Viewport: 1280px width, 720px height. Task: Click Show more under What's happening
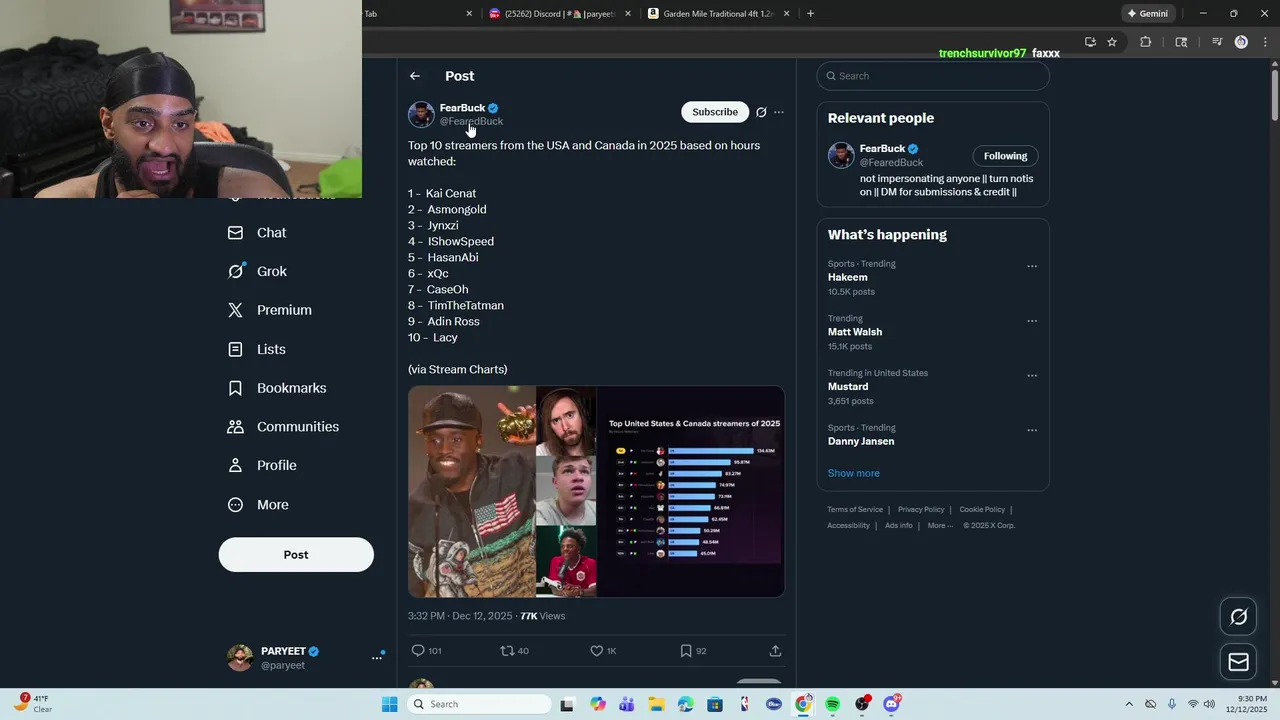point(853,473)
